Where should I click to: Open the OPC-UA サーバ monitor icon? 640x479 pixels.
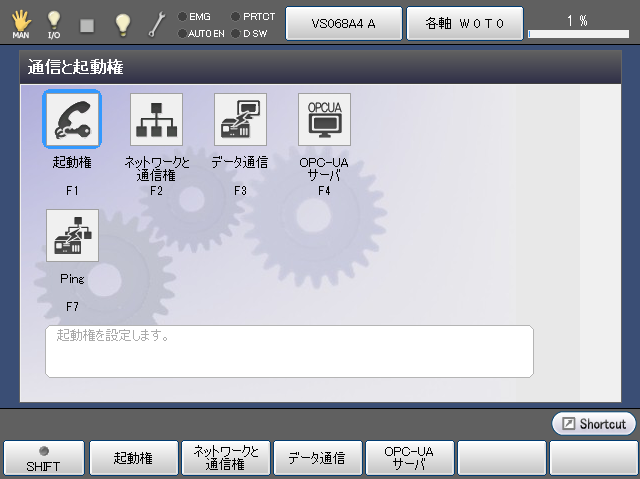coord(324,119)
